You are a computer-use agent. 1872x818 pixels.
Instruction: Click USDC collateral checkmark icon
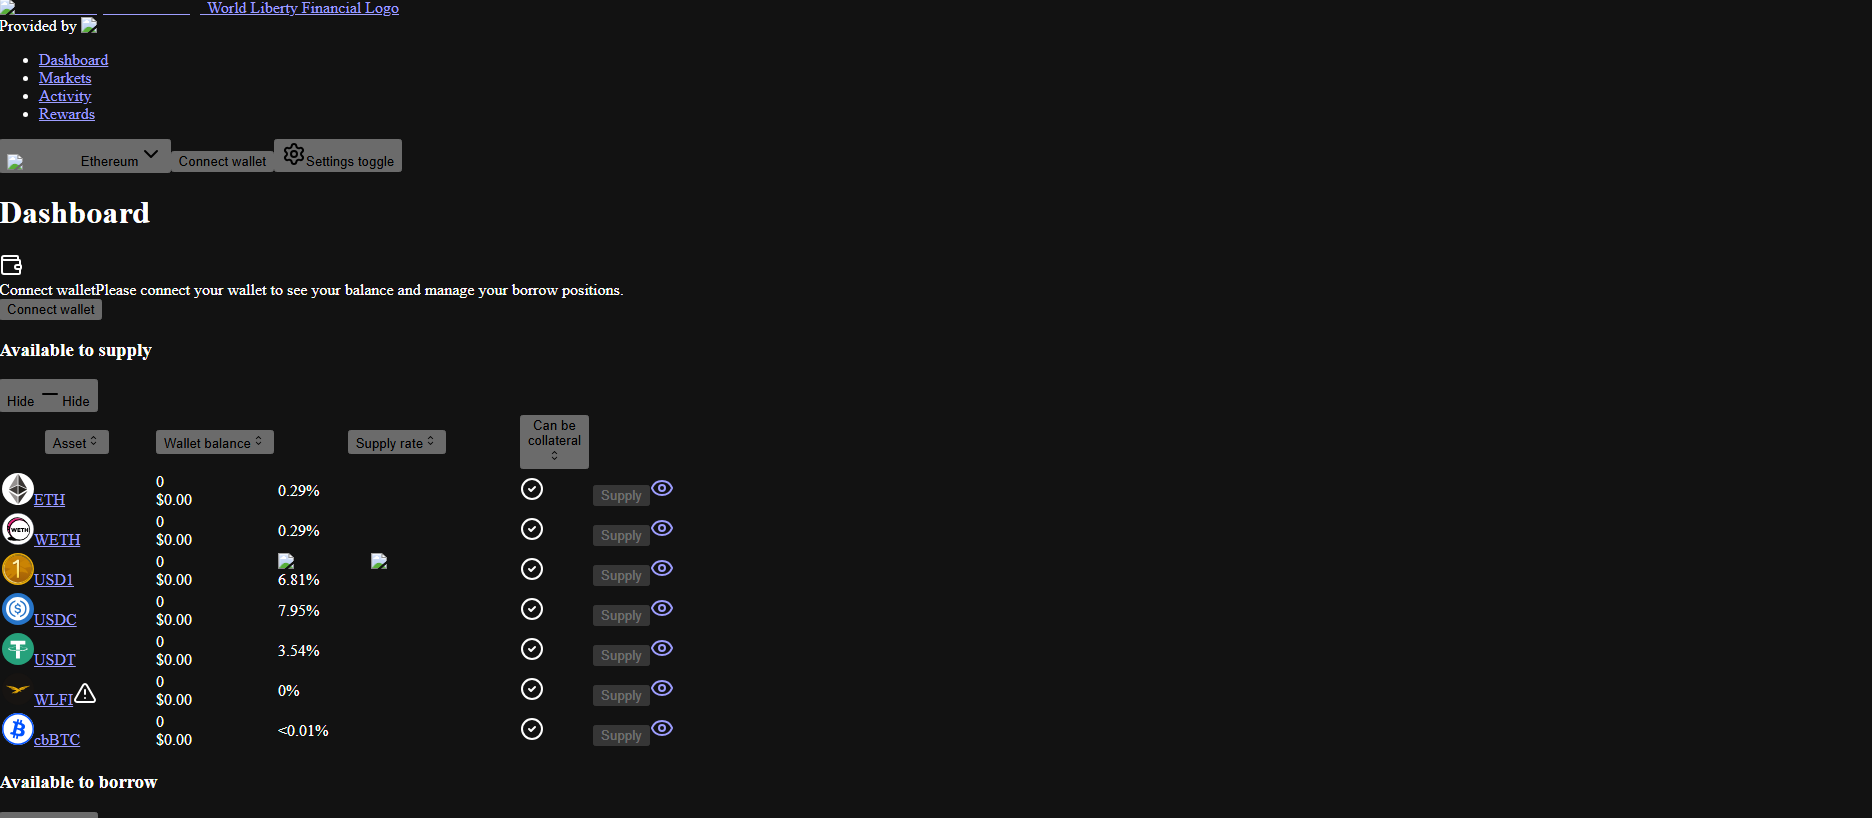(532, 609)
